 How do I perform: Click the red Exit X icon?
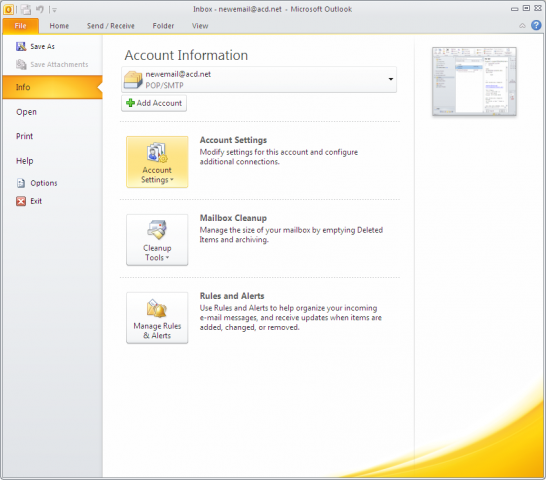21,201
